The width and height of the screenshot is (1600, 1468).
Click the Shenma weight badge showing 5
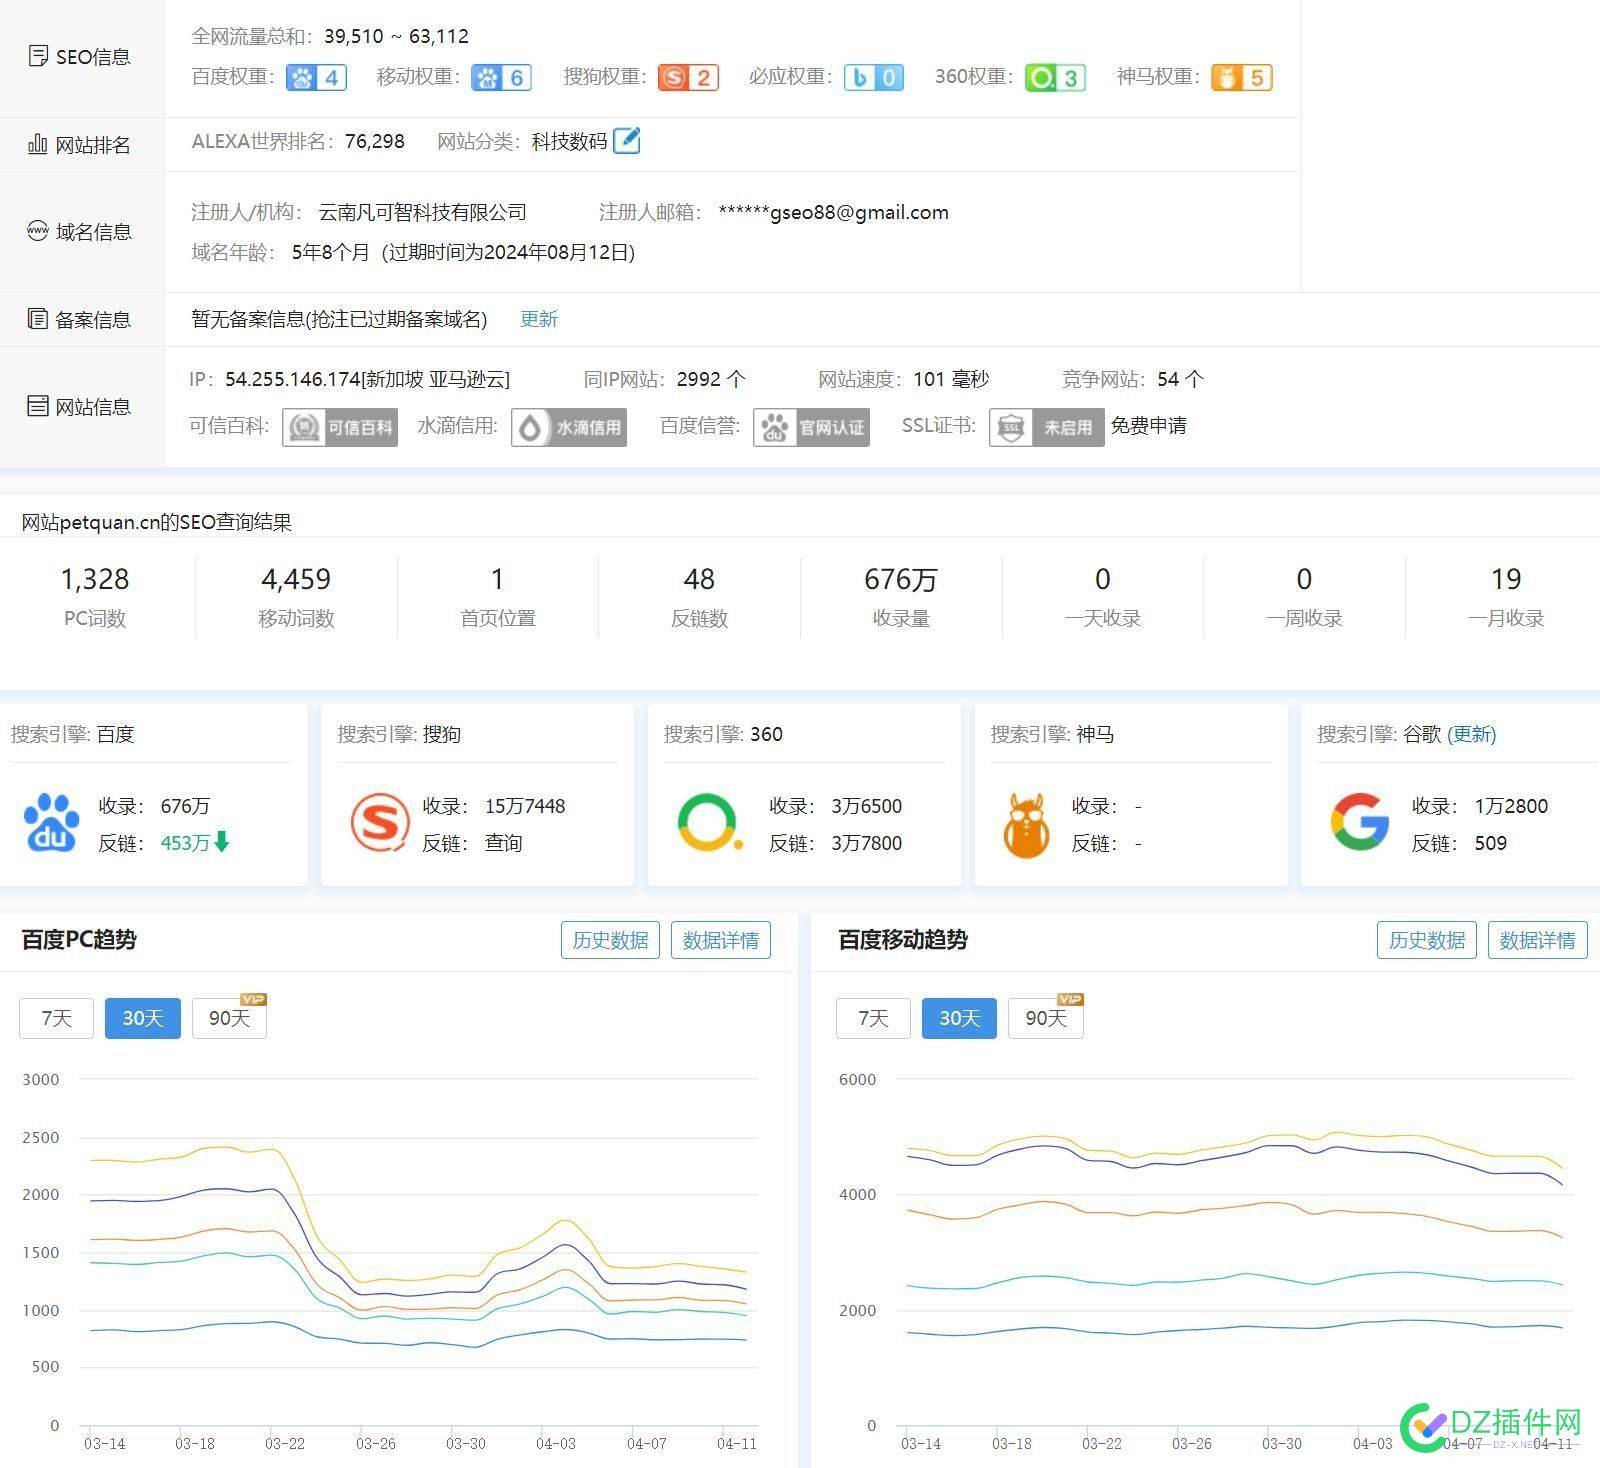pyautogui.click(x=1242, y=78)
